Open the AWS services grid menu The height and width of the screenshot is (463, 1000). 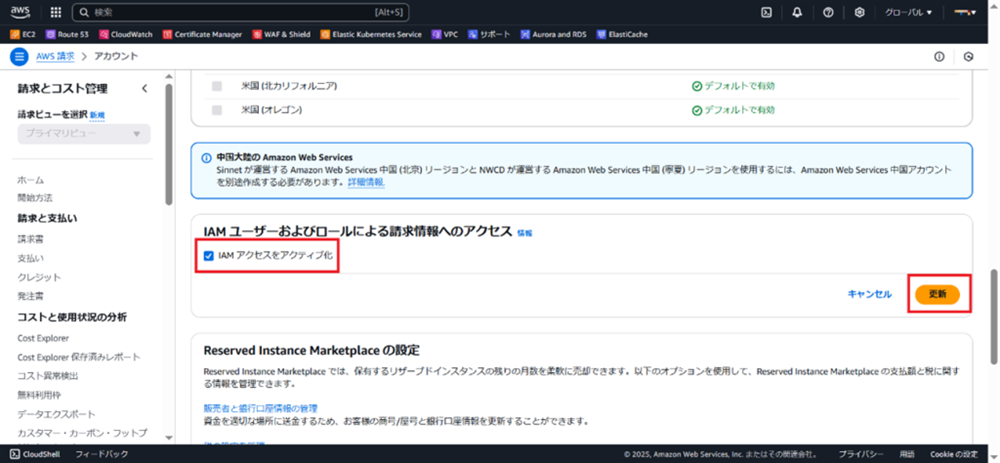click(54, 13)
